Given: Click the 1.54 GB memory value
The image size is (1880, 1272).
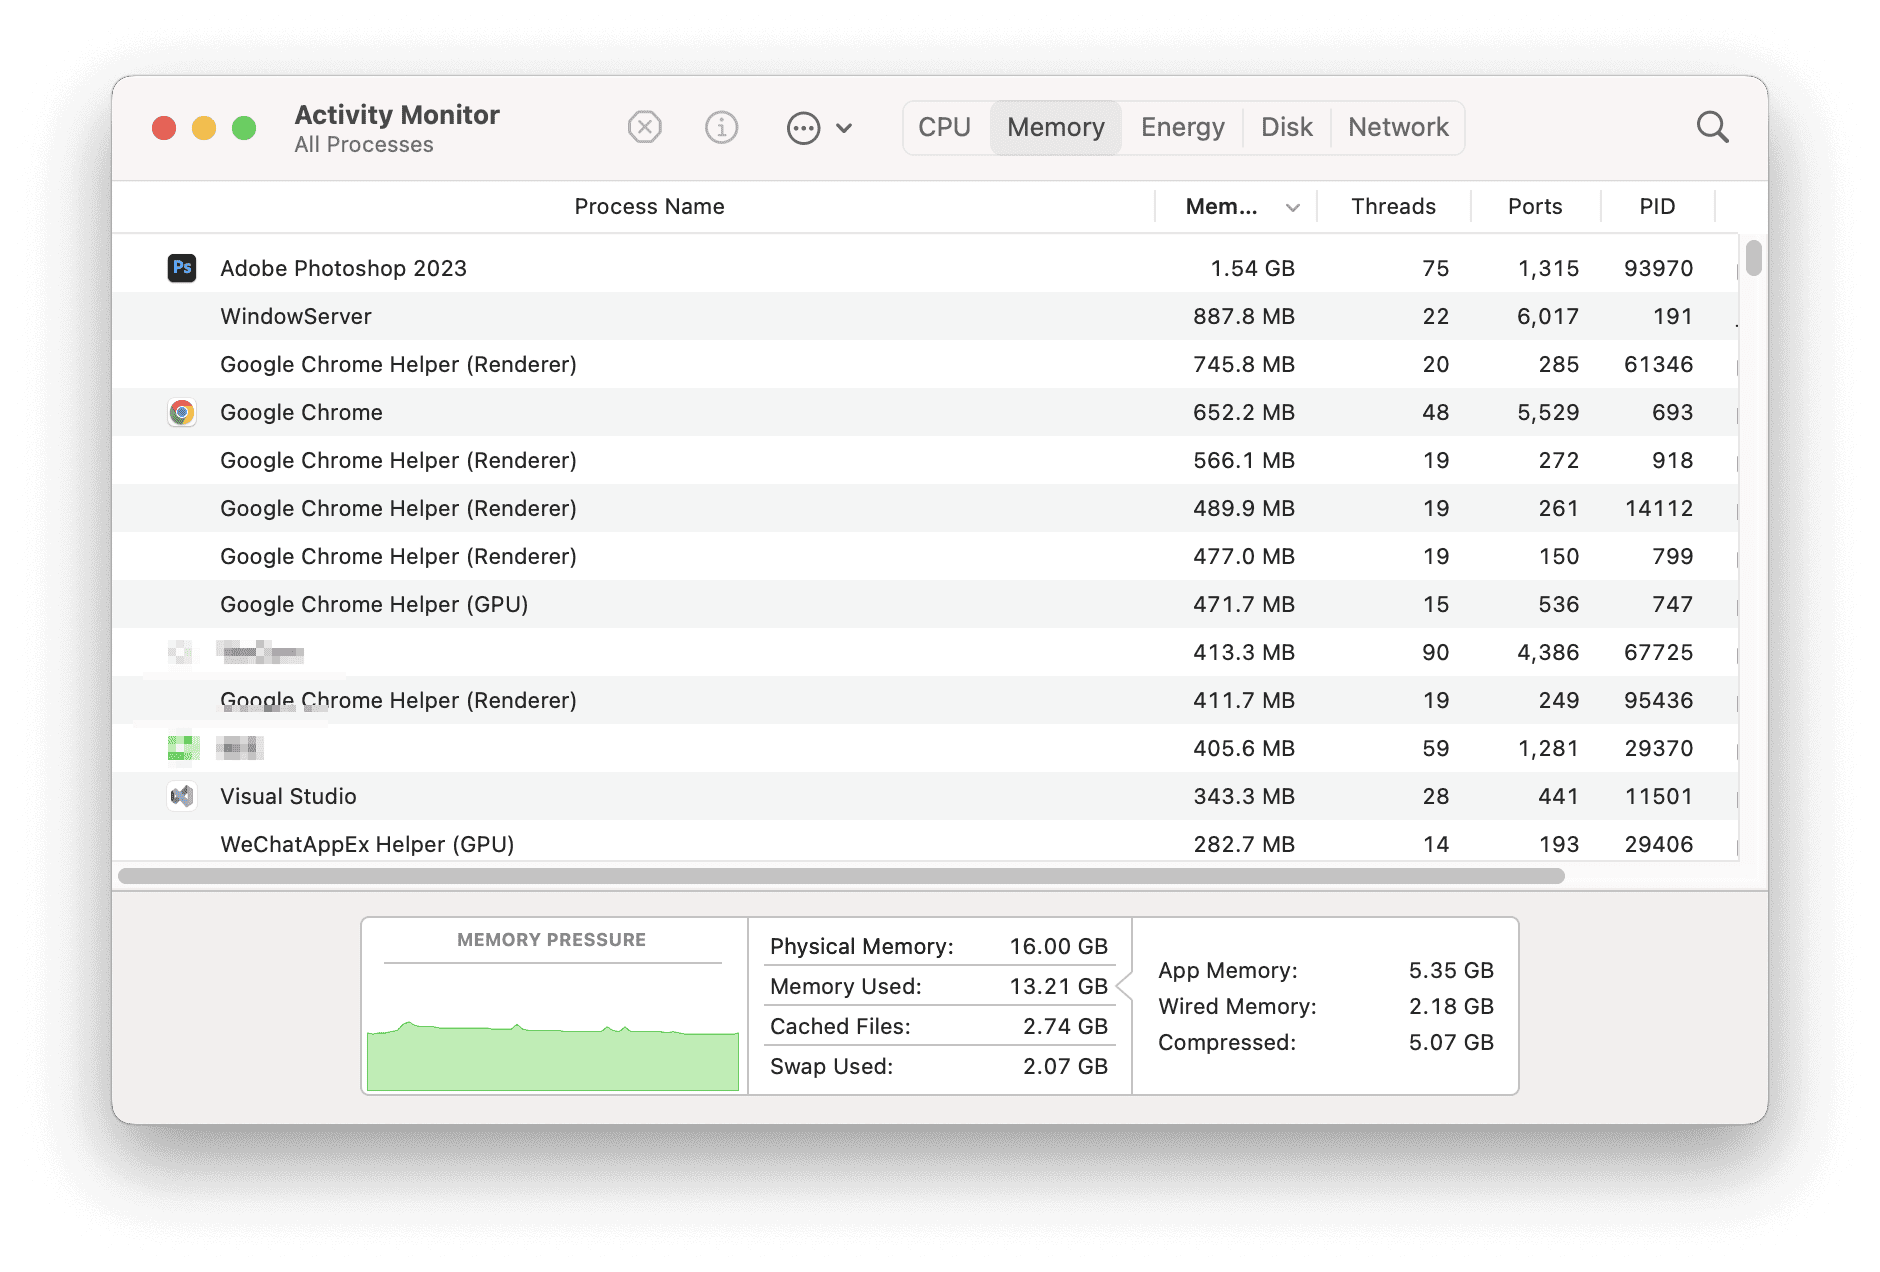Looking at the screenshot, I should pos(1252,268).
